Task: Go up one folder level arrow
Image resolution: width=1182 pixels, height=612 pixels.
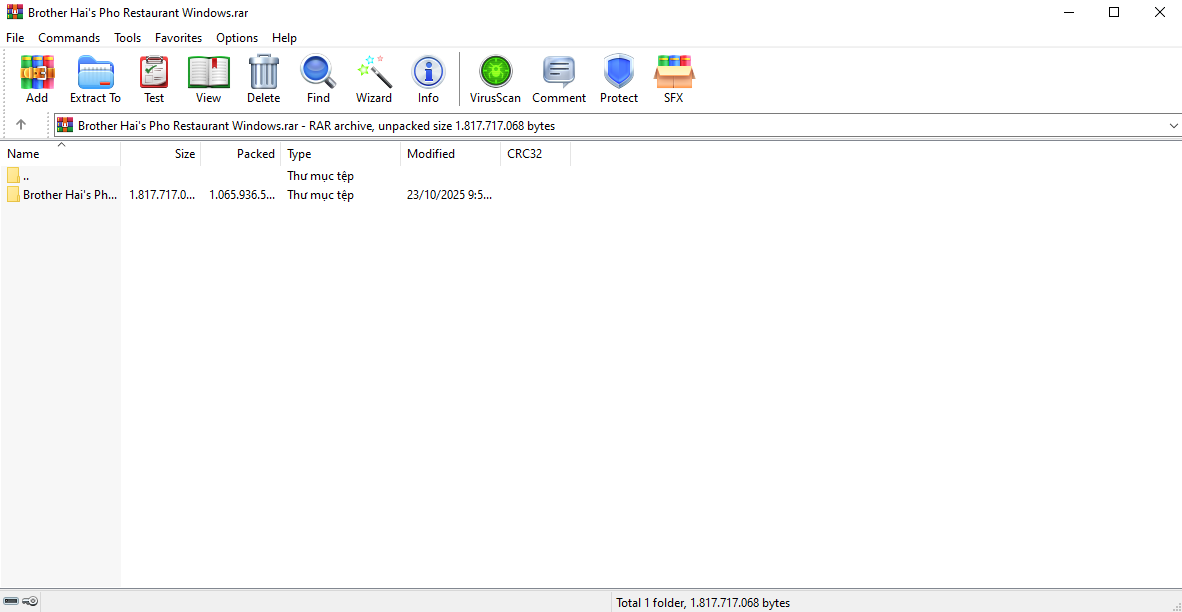Action: click(21, 125)
